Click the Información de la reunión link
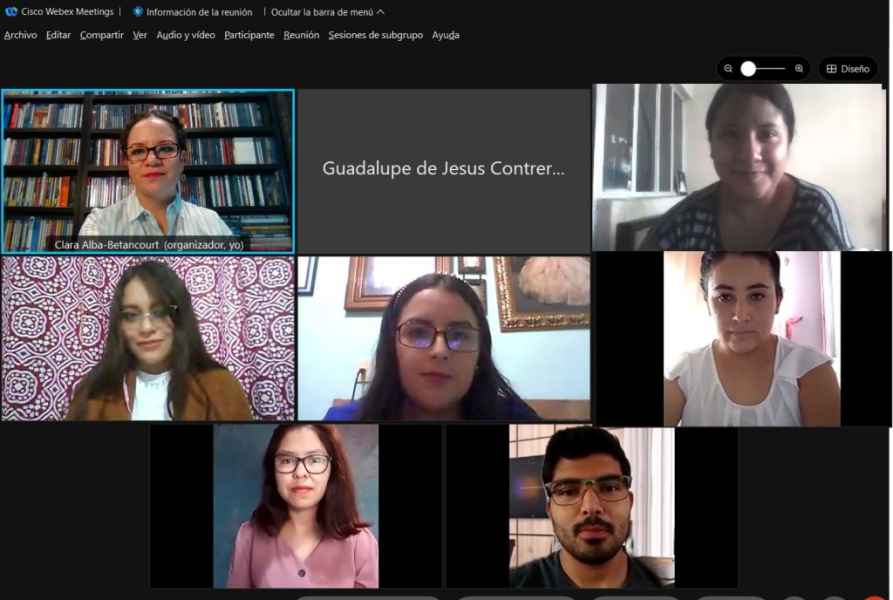893x600 pixels. [x=199, y=12]
